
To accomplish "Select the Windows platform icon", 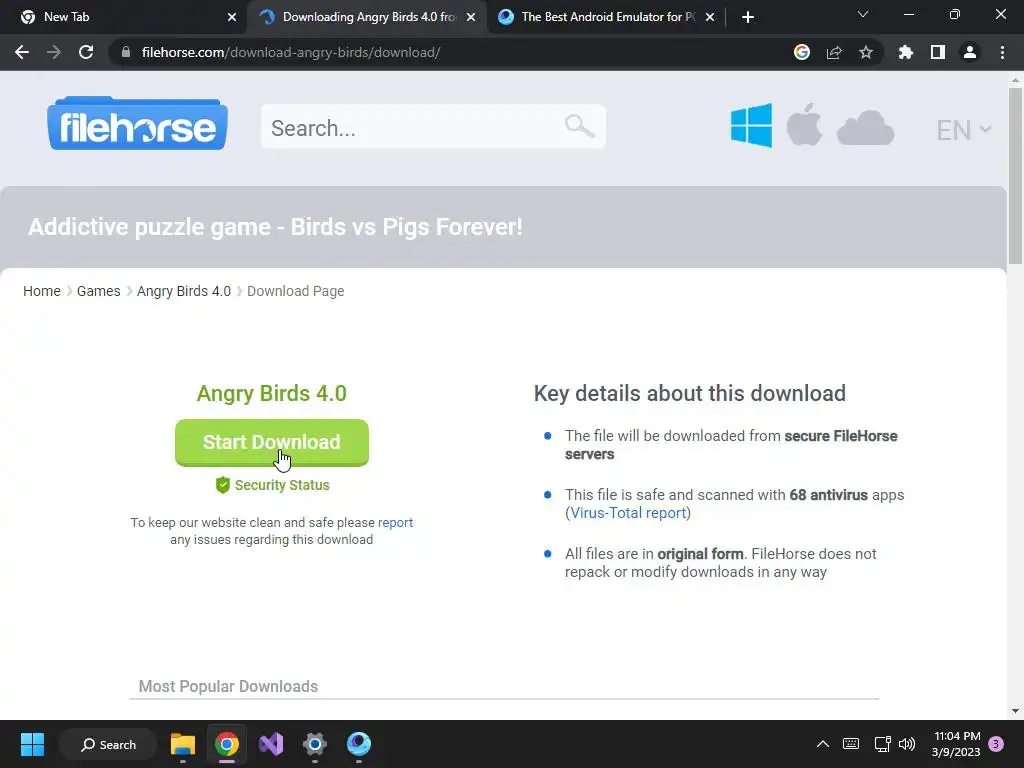I will [751, 125].
